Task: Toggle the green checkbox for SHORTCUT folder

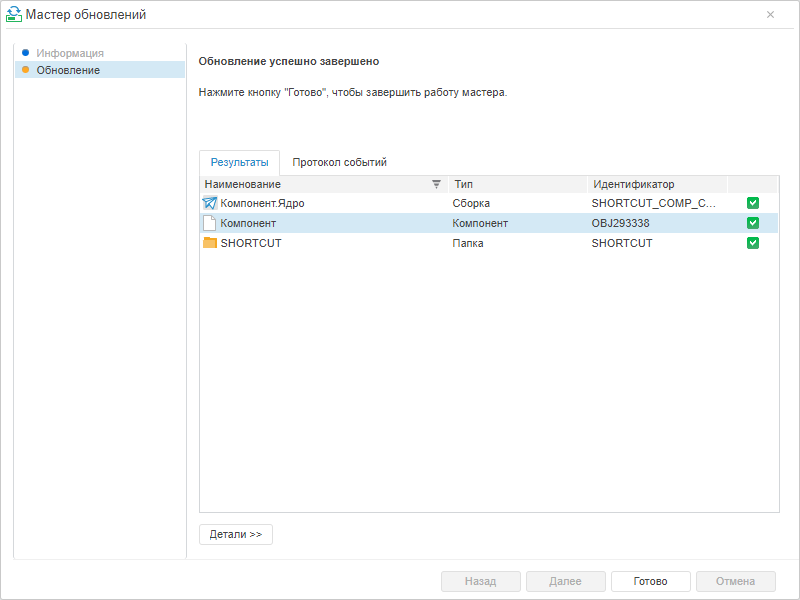Action: point(753,243)
